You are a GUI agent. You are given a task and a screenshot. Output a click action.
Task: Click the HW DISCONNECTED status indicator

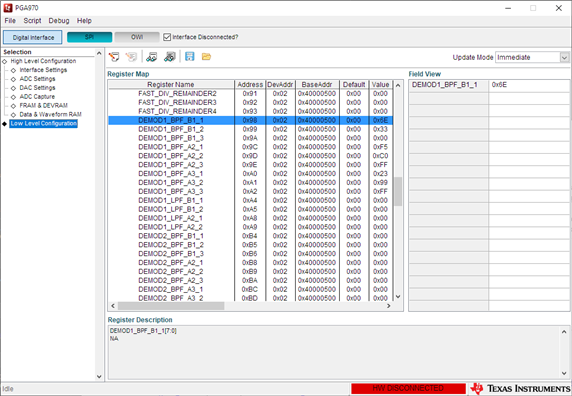click(408, 389)
